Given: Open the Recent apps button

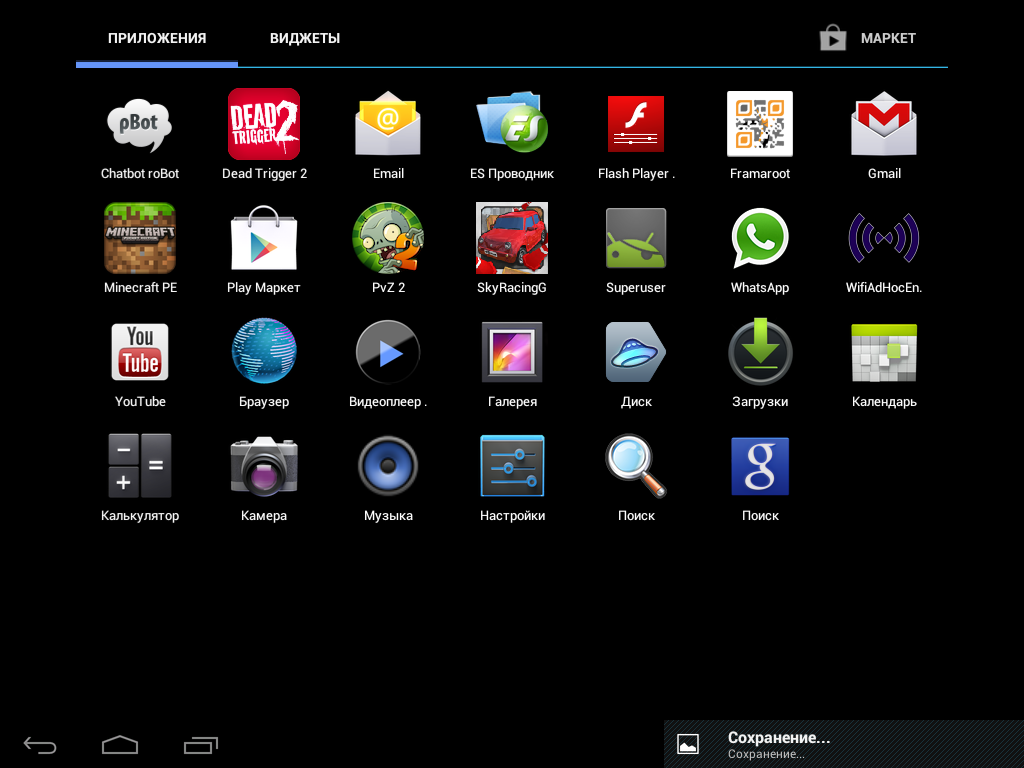Looking at the screenshot, I should click(x=201, y=744).
